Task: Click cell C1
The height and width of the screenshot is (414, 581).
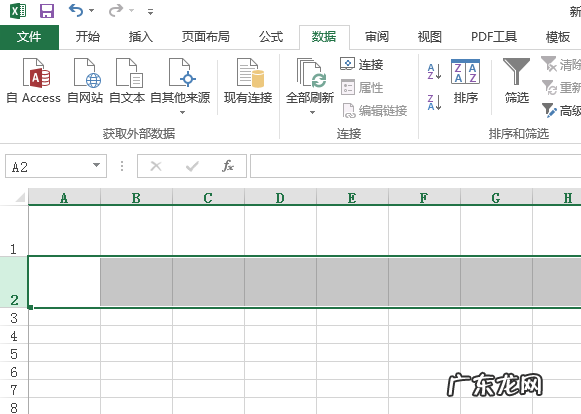Action: [x=208, y=231]
